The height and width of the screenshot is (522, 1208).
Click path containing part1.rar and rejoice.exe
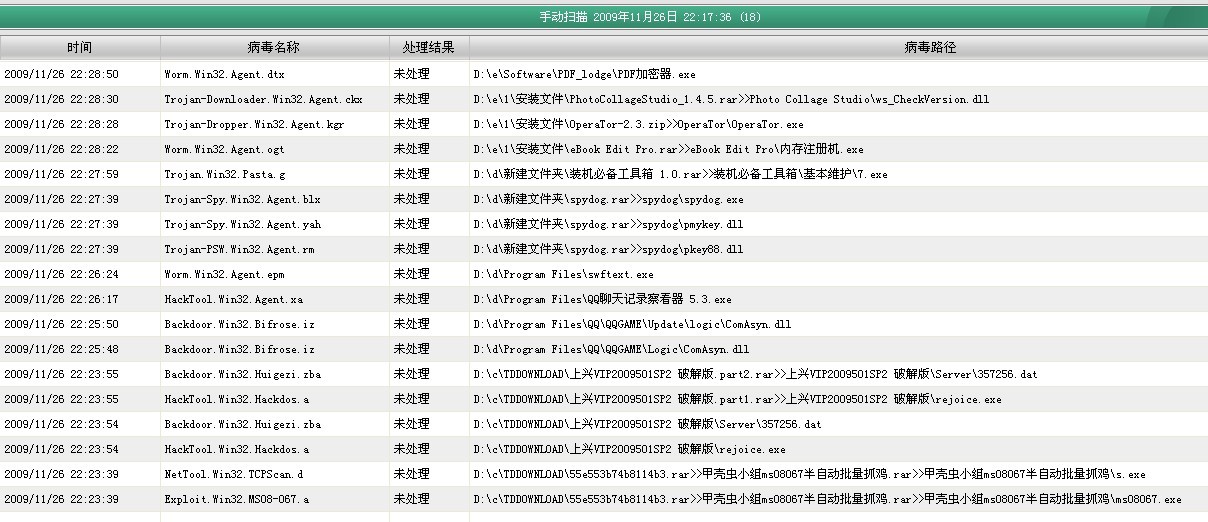pos(737,399)
